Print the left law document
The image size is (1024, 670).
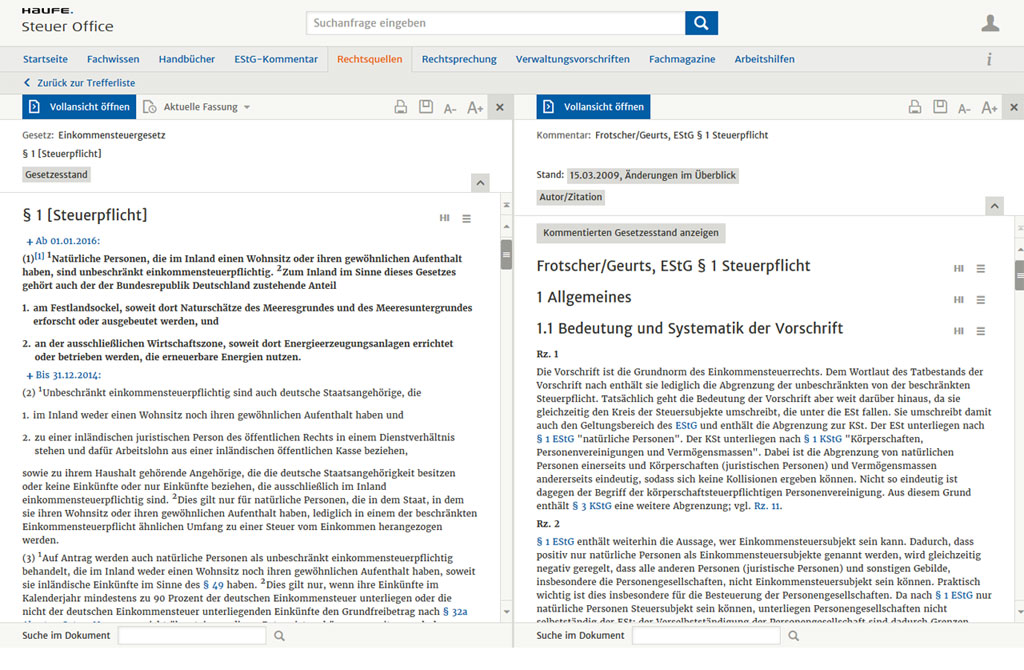pyautogui.click(x=400, y=107)
